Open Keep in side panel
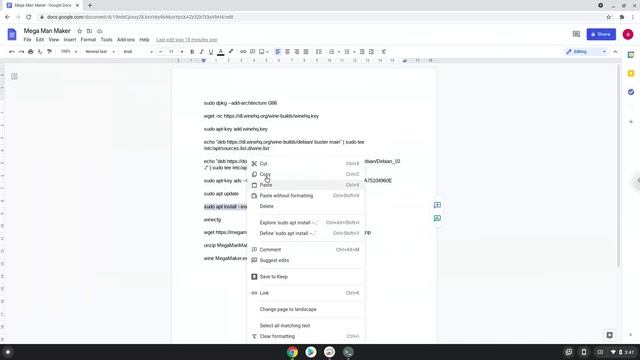This screenshot has width=640, height=360. pyautogui.click(x=631, y=73)
